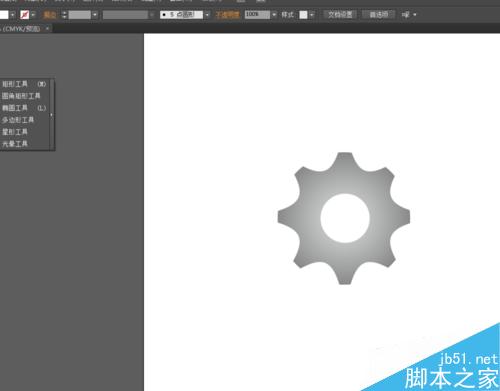This screenshot has width=500, height=391.
Task: Open the brush definition dropdown arrow
Action: 207,15
